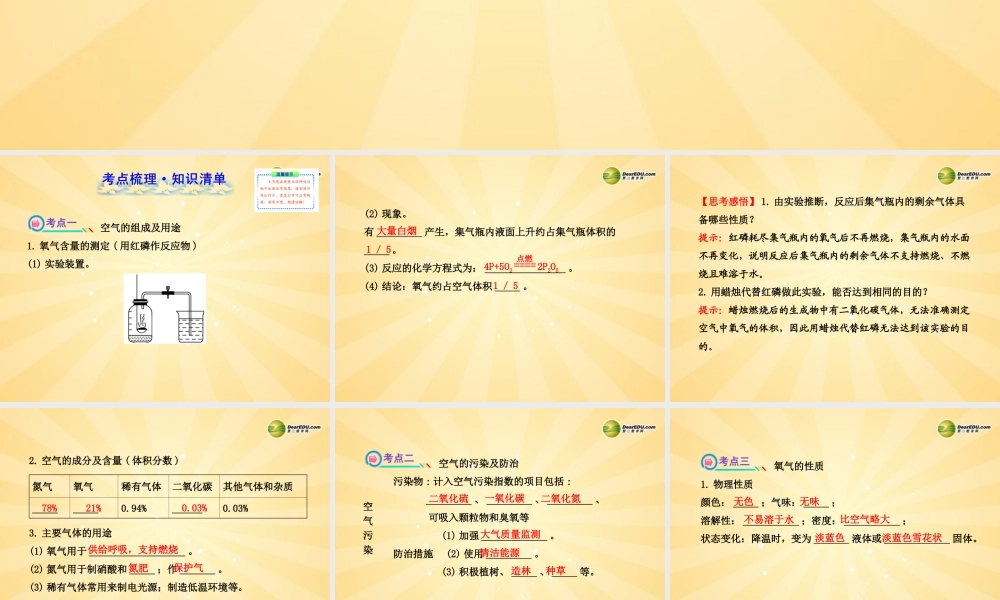The image size is (1000, 600).
Task: Click heading 空气的污染及防治
Action: [x=478, y=464]
